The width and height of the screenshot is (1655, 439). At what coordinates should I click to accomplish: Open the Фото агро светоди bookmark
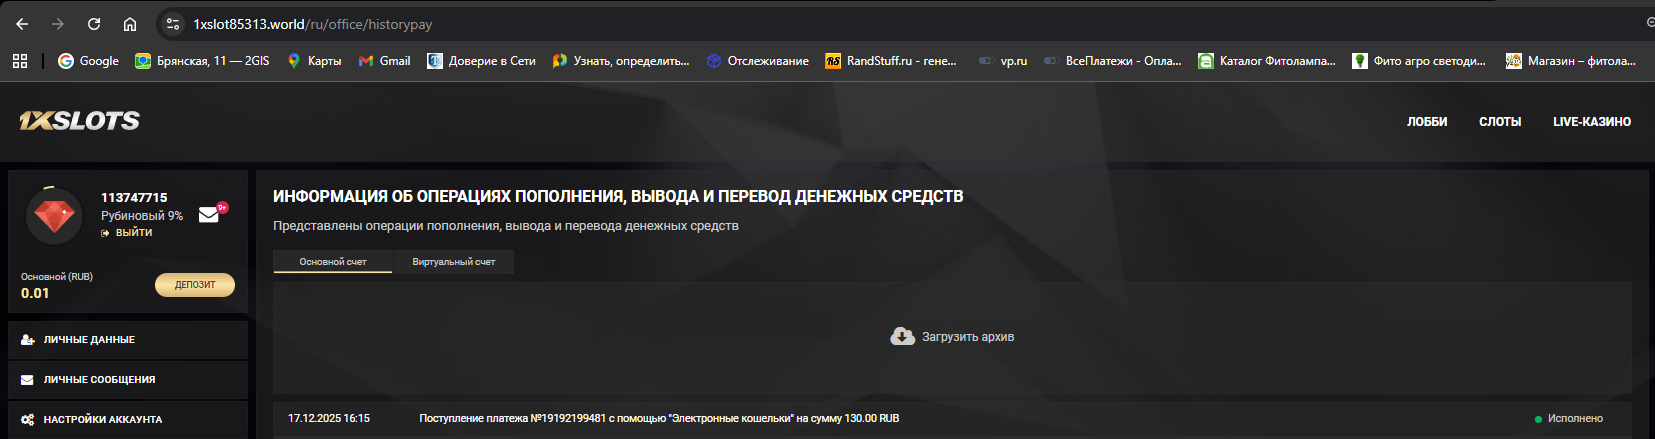pyautogui.click(x=1419, y=61)
